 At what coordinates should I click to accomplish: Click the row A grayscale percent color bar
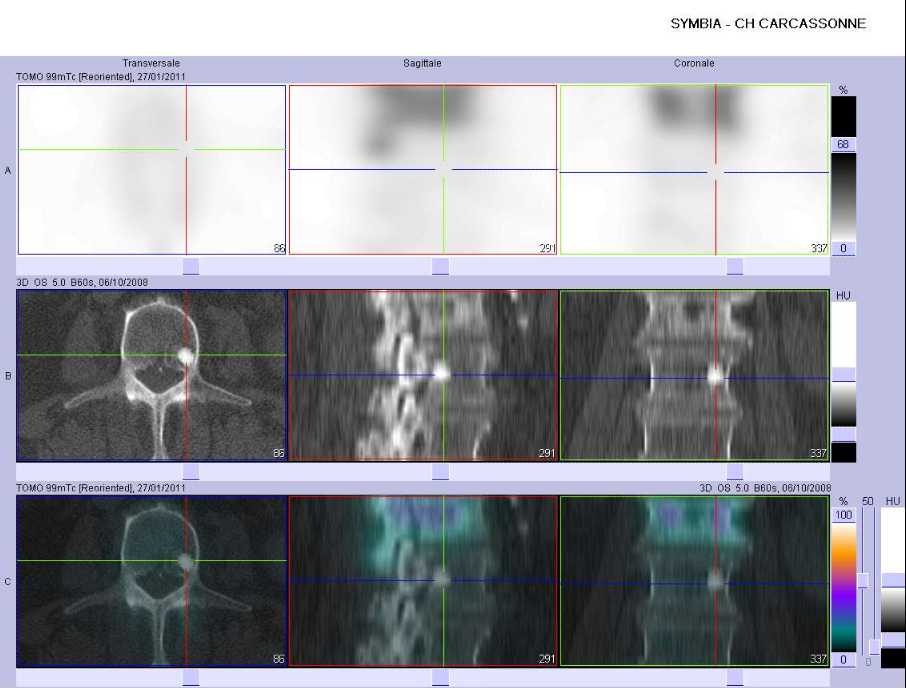tap(844, 196)
